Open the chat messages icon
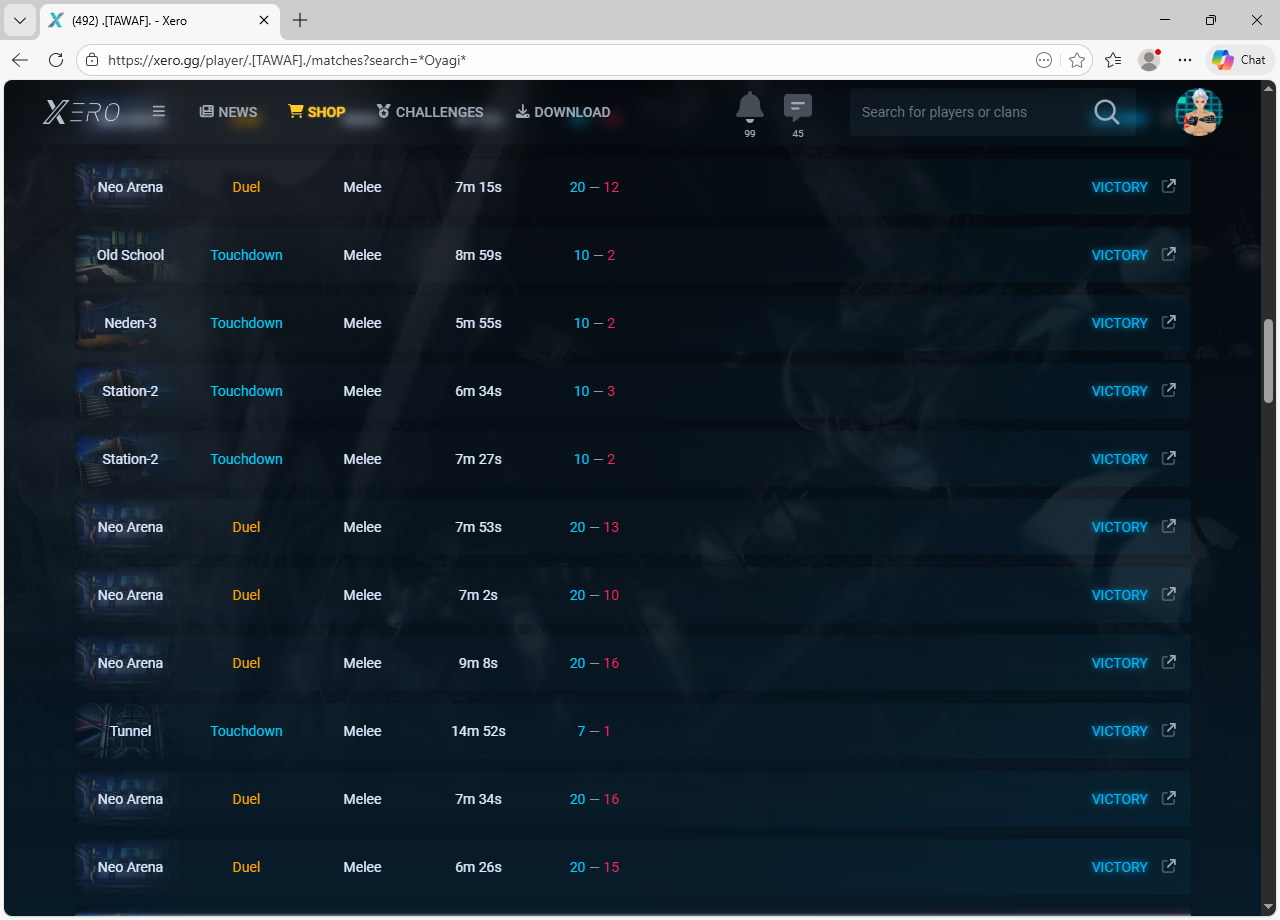 click(797, 107)
